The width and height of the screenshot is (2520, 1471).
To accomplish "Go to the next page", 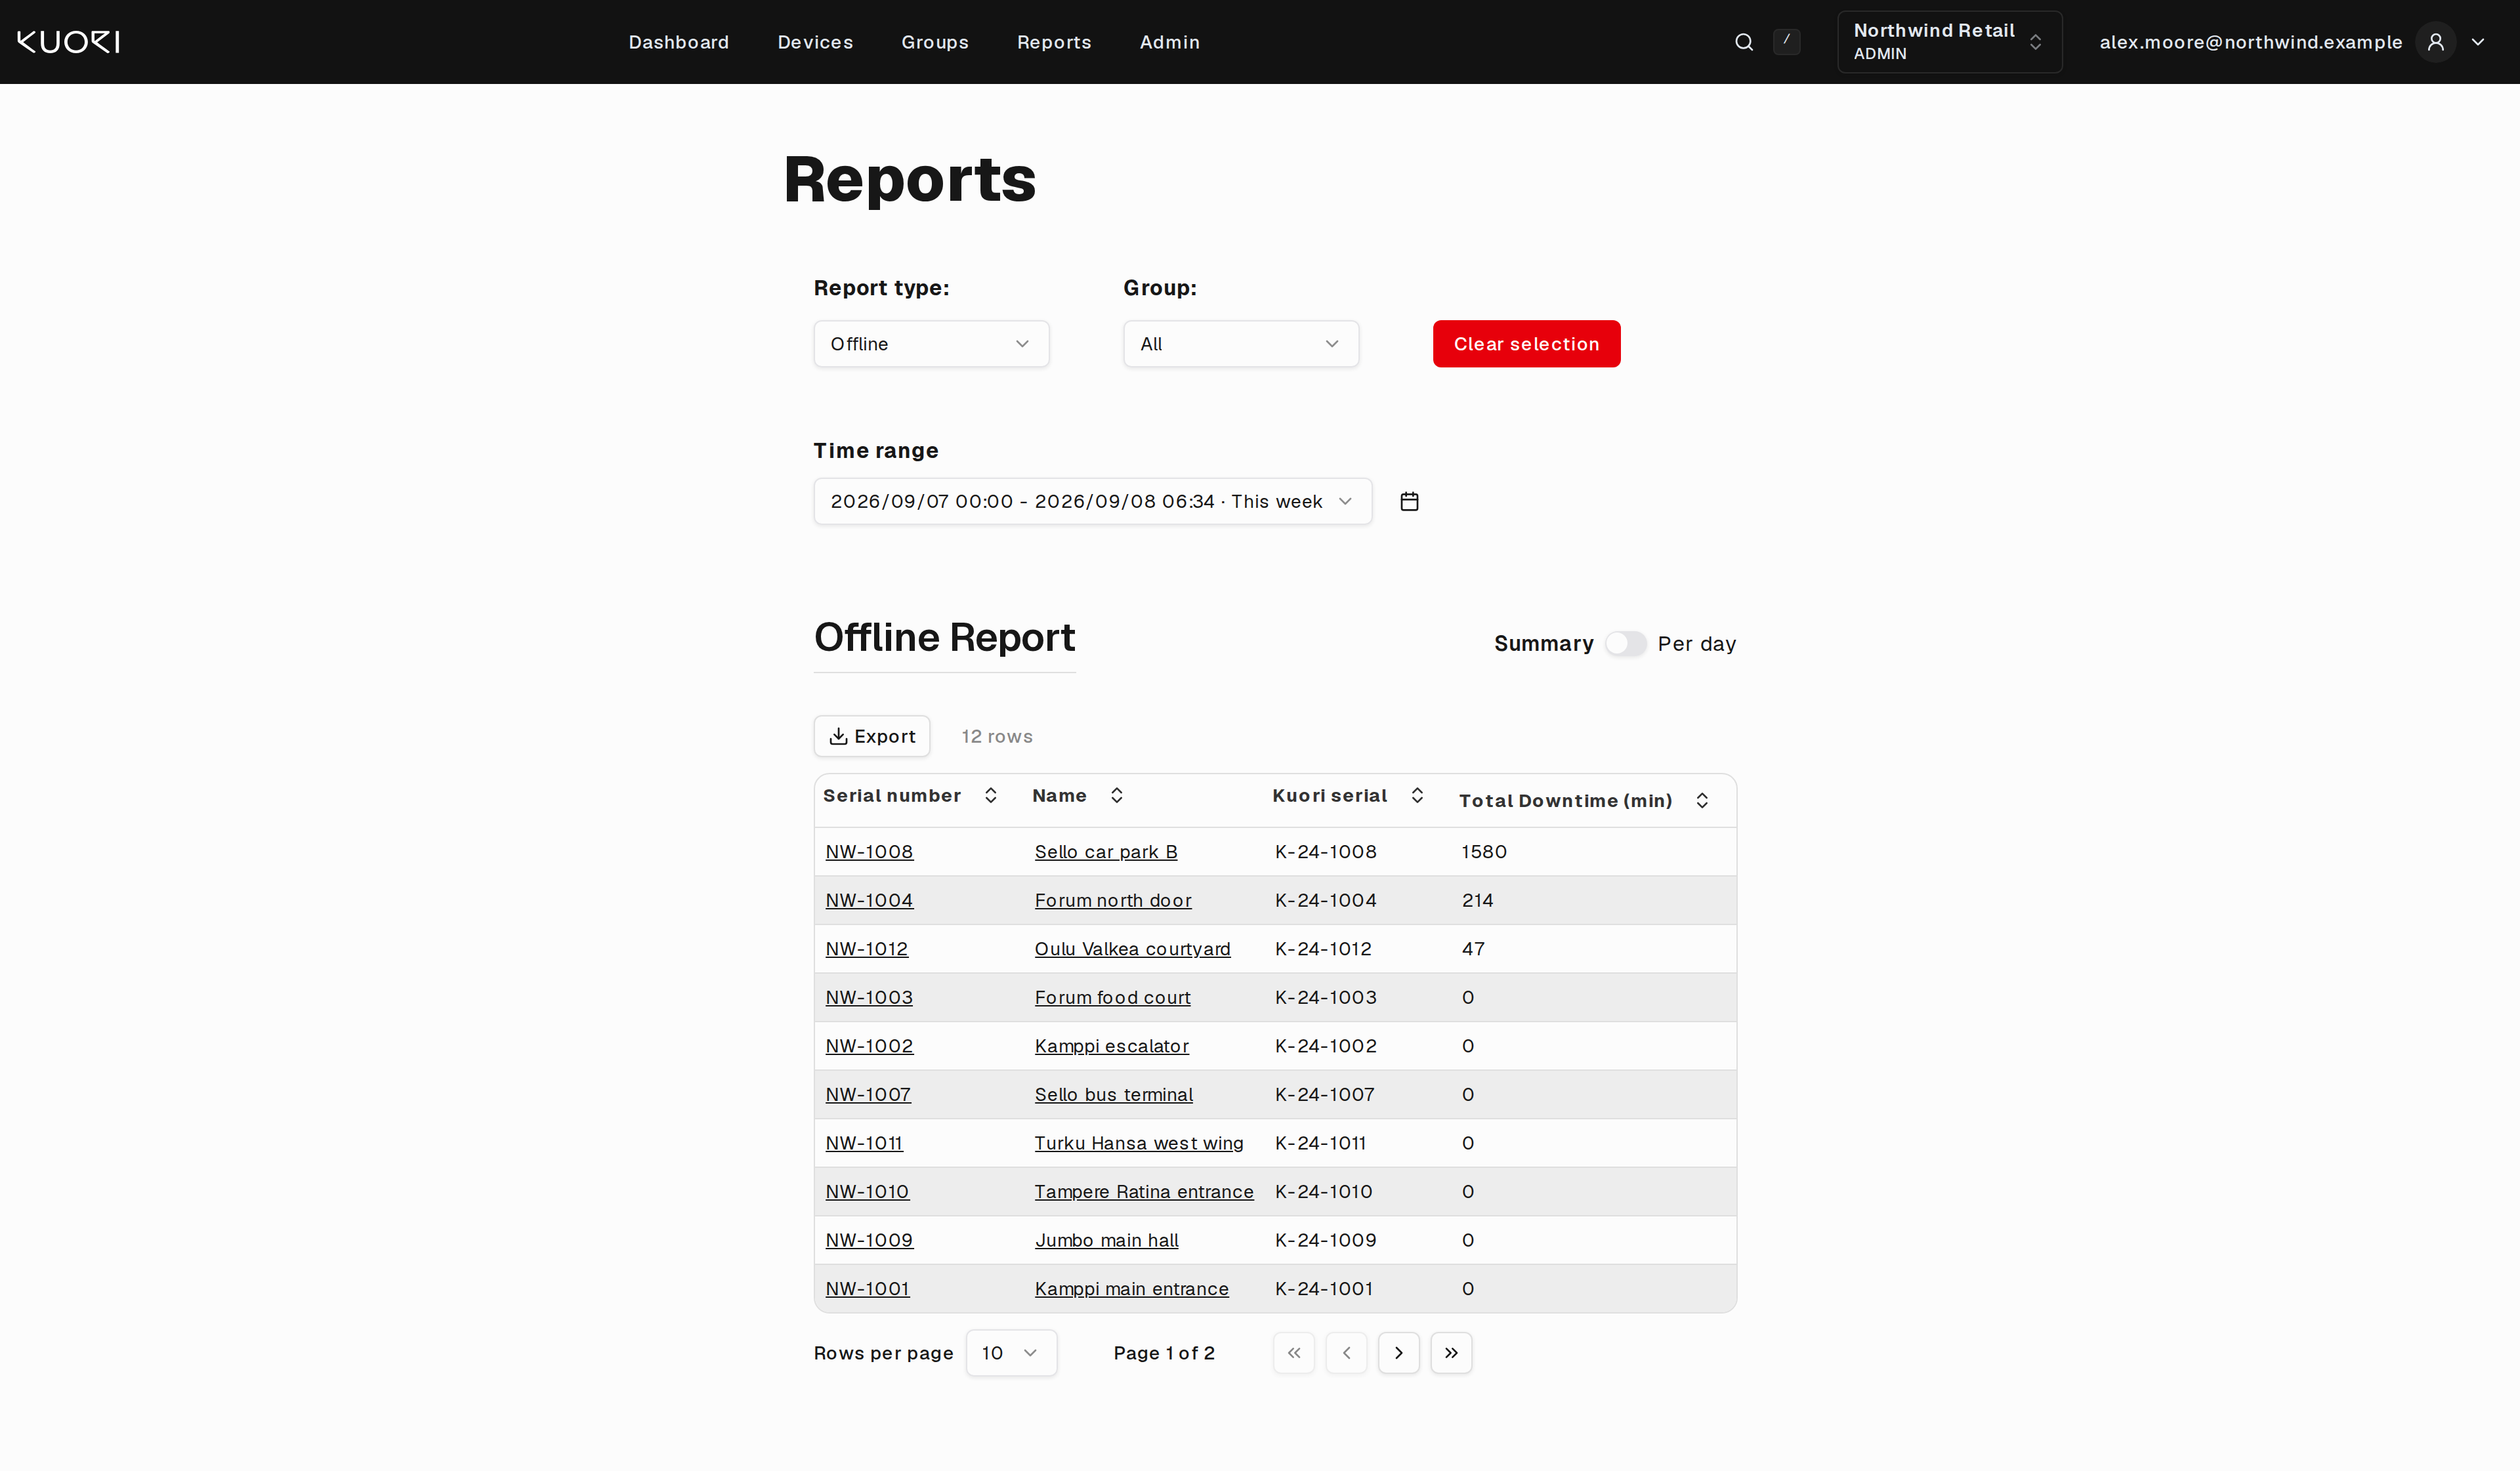I will point(1399,1353).
